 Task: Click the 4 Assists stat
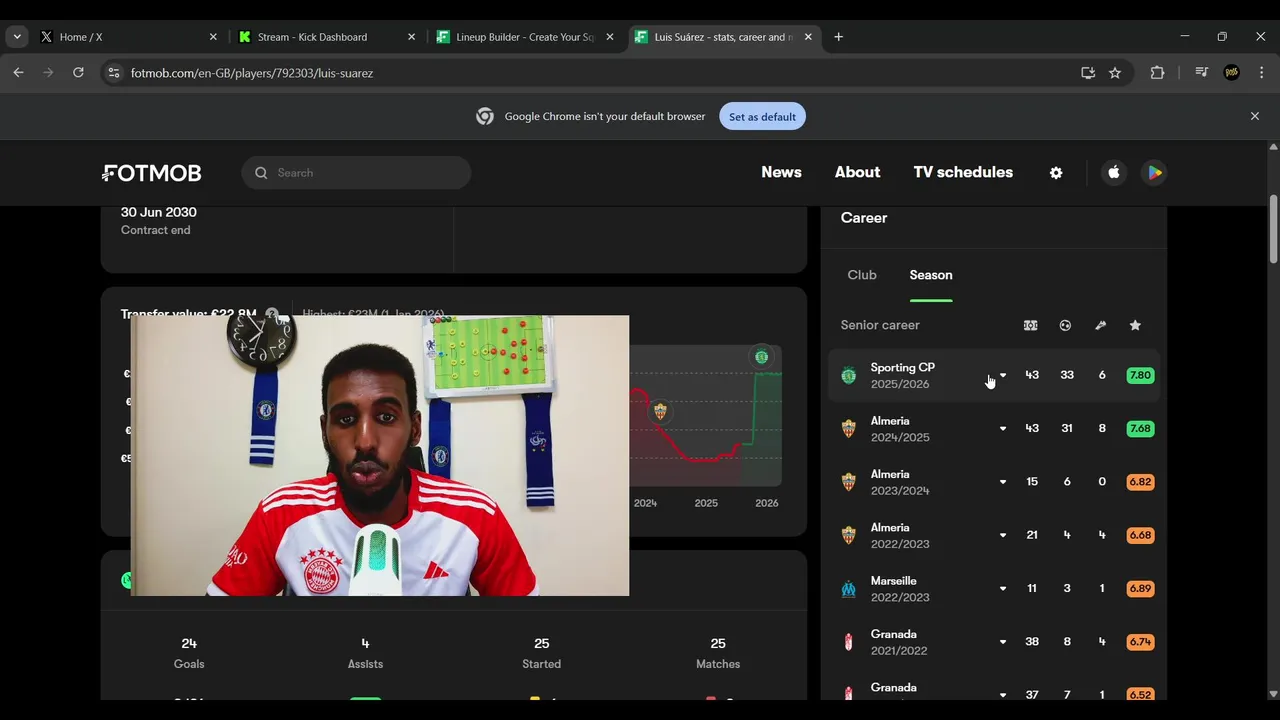(365, 653)
